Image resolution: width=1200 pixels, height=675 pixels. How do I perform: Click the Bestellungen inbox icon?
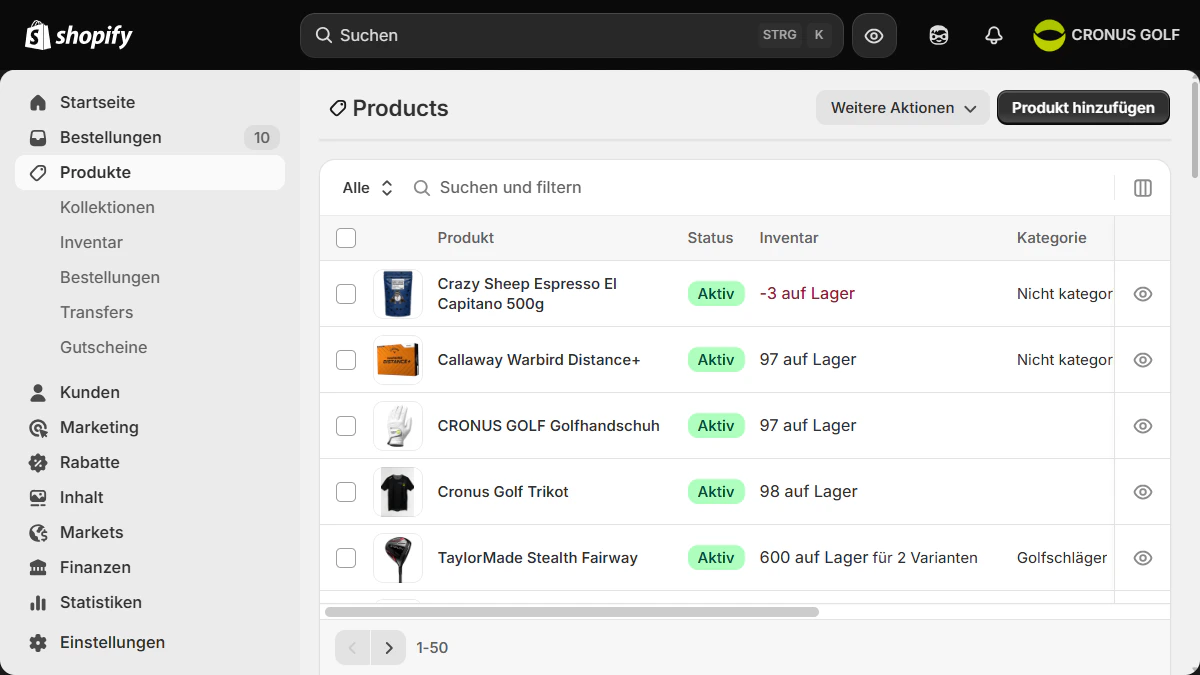point(38,137)
